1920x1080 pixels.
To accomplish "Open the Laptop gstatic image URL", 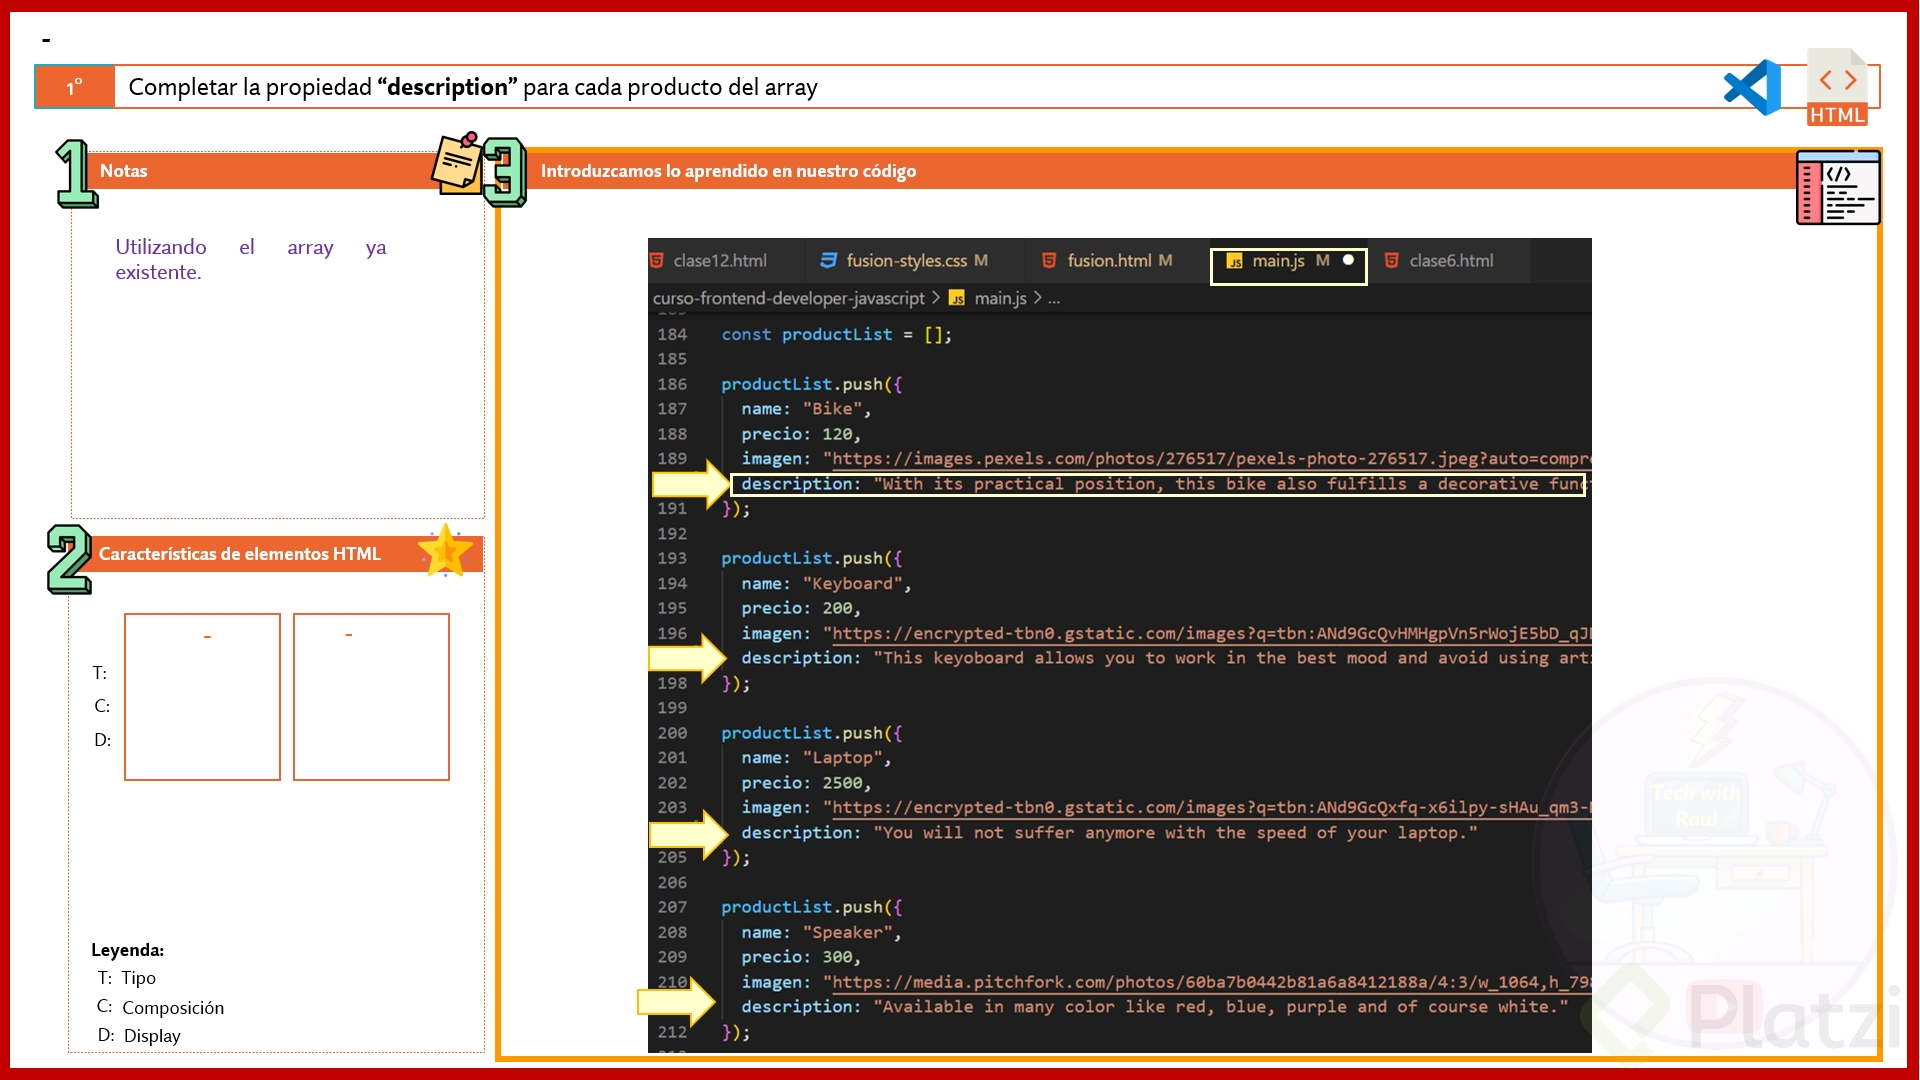I will click(x=1211, y=808).
